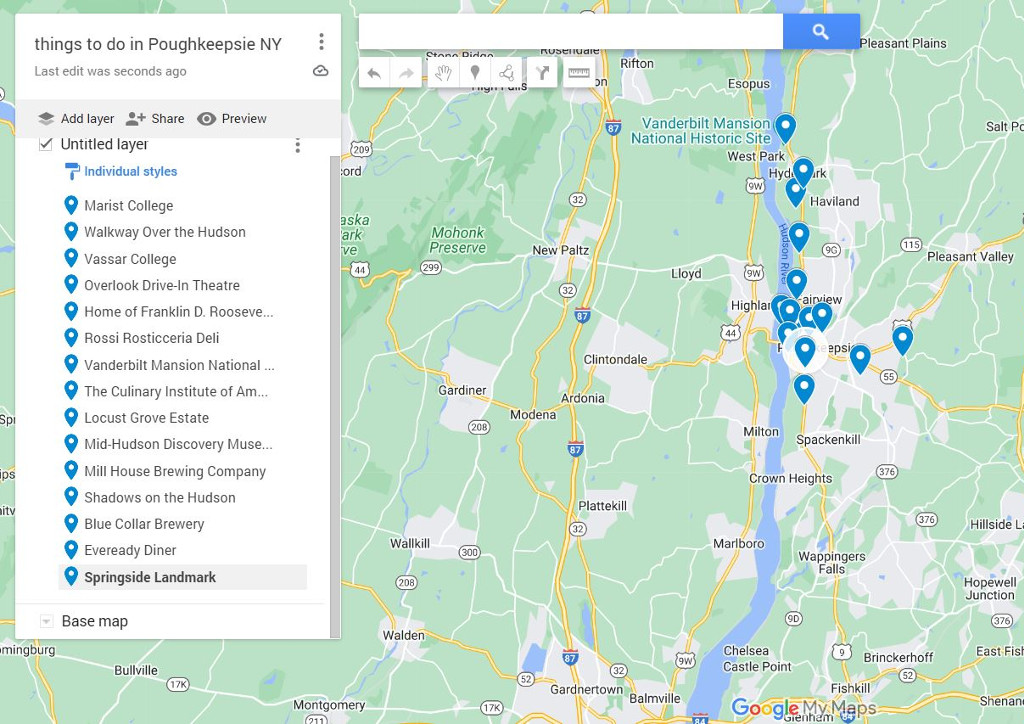Click pin icon beside Locust Grove Estate

[71, 417]
